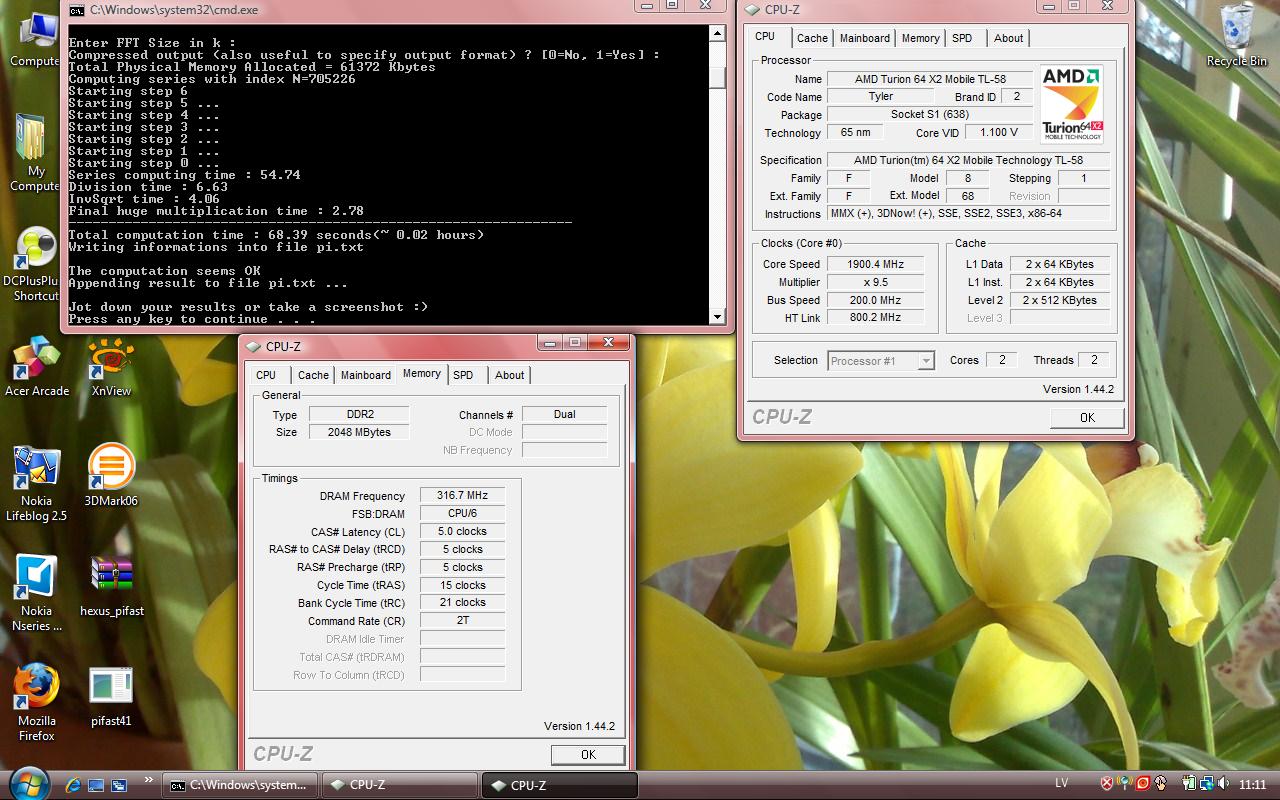Open About tab in memory CPU-Z window

[x=509, y=375]
